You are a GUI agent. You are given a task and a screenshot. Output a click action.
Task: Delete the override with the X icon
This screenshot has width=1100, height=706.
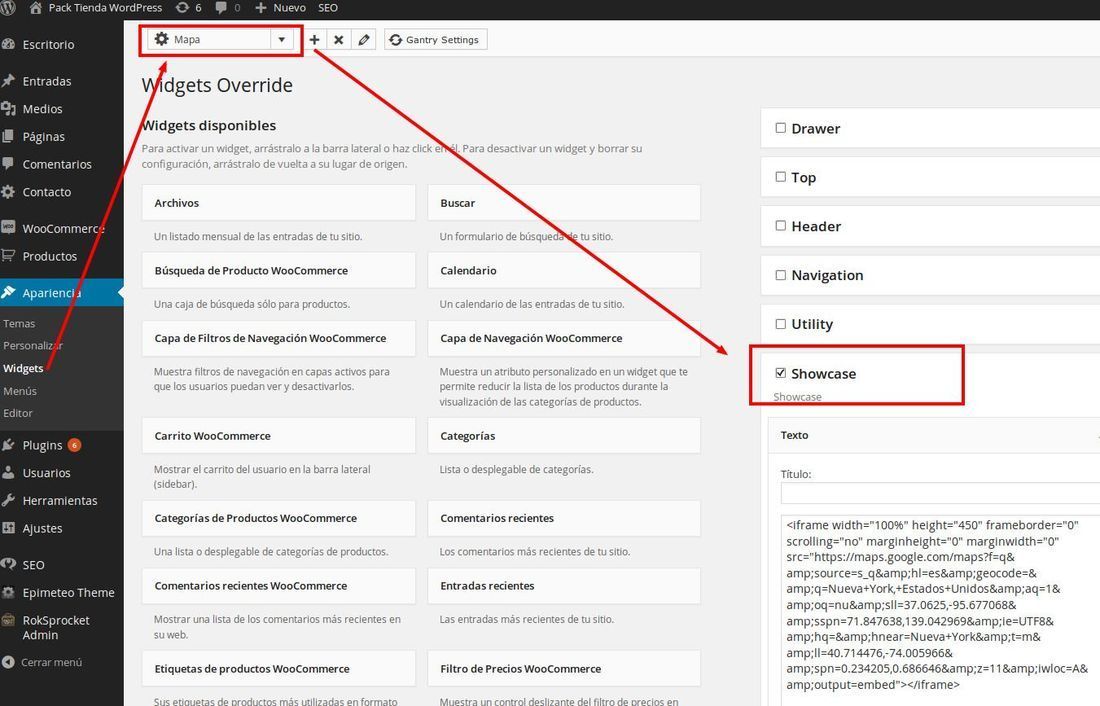tap(338, 39)
